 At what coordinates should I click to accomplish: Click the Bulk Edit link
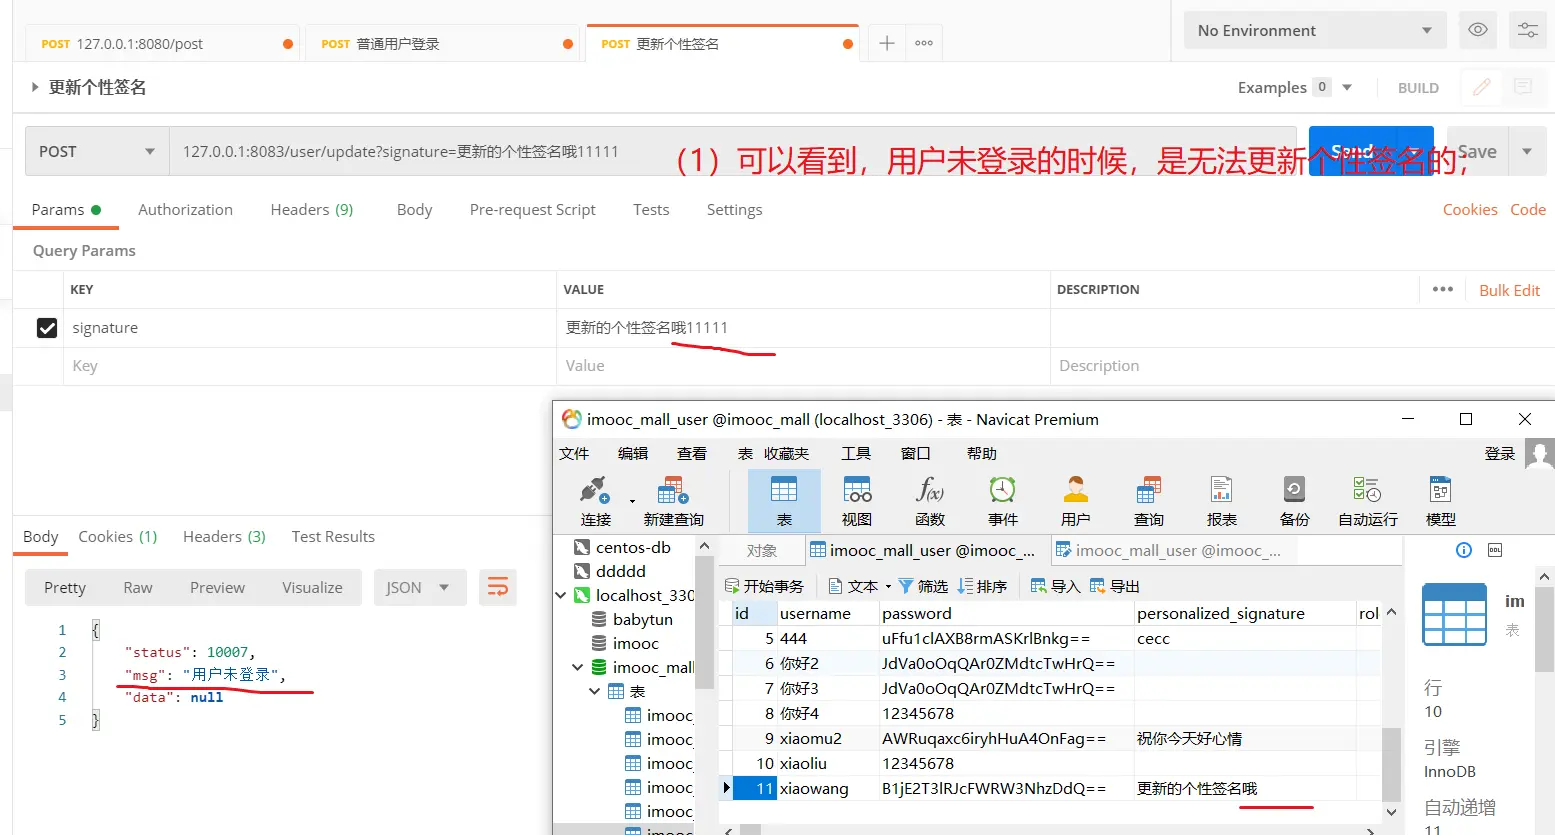coord(1509,290)
